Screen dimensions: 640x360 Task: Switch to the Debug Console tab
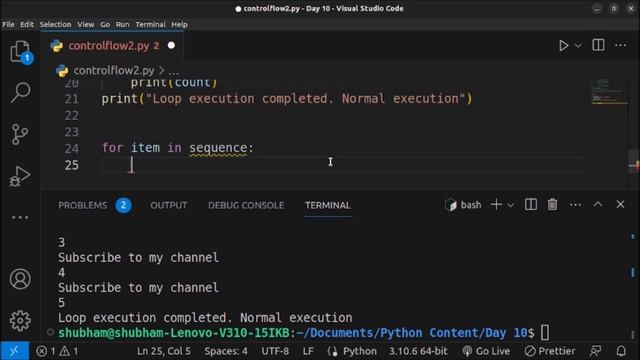[x=246, y=205]
